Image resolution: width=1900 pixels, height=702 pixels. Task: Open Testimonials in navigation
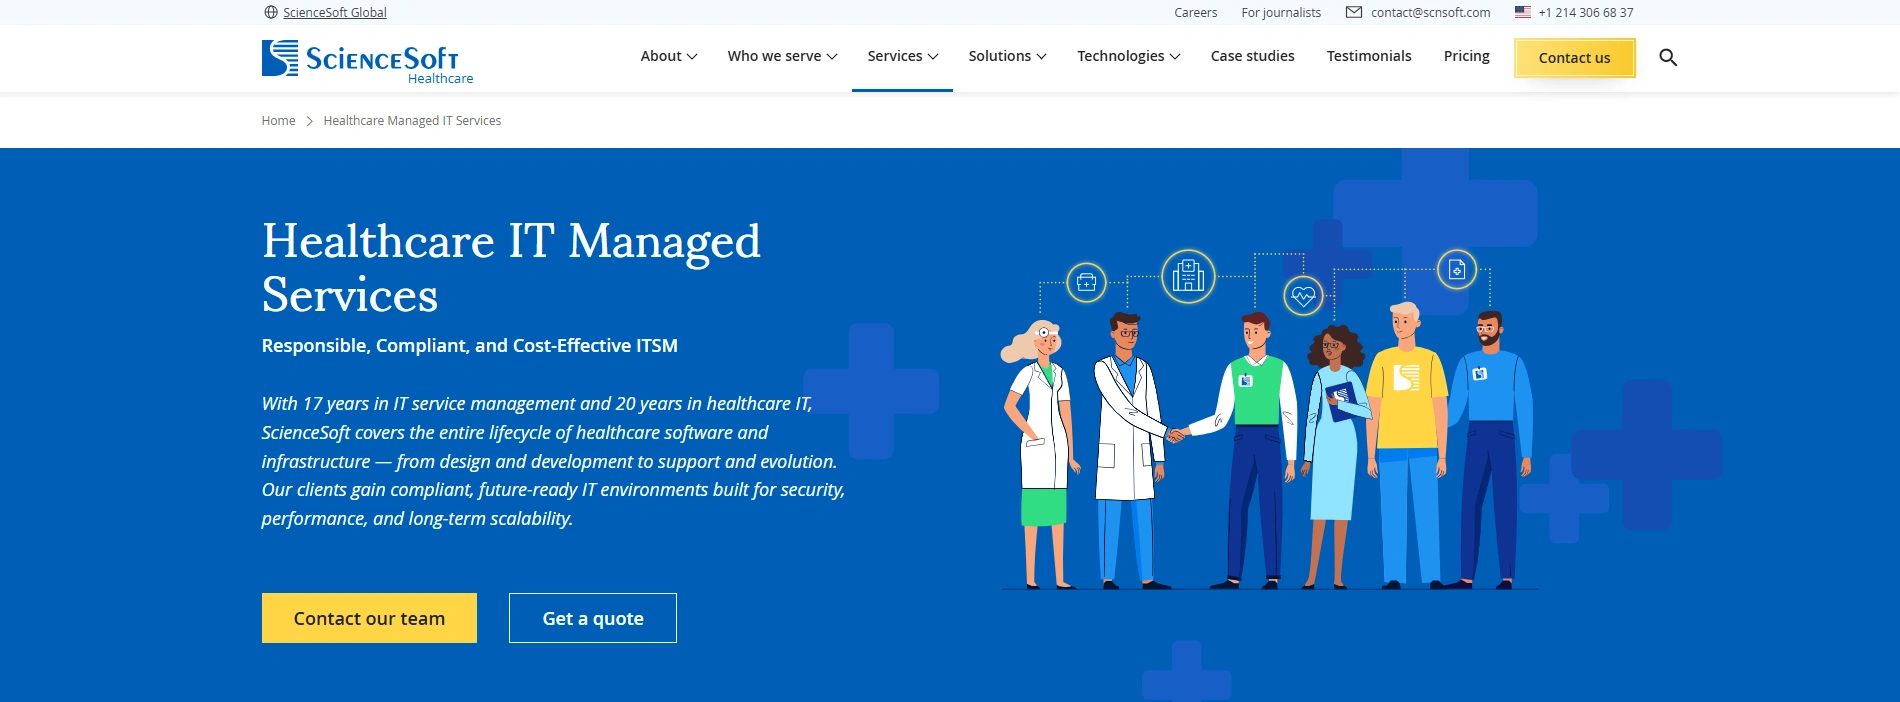[1369, 56]
